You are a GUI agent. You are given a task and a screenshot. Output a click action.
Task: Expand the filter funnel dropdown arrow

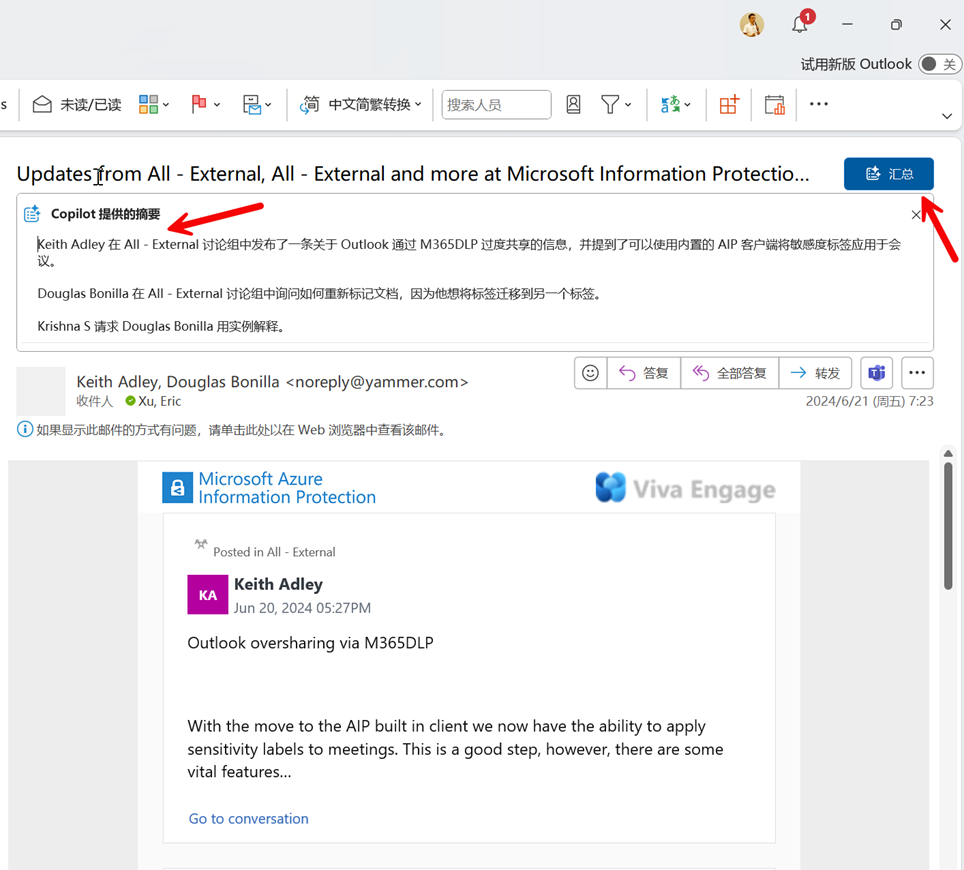coord(628,105)
